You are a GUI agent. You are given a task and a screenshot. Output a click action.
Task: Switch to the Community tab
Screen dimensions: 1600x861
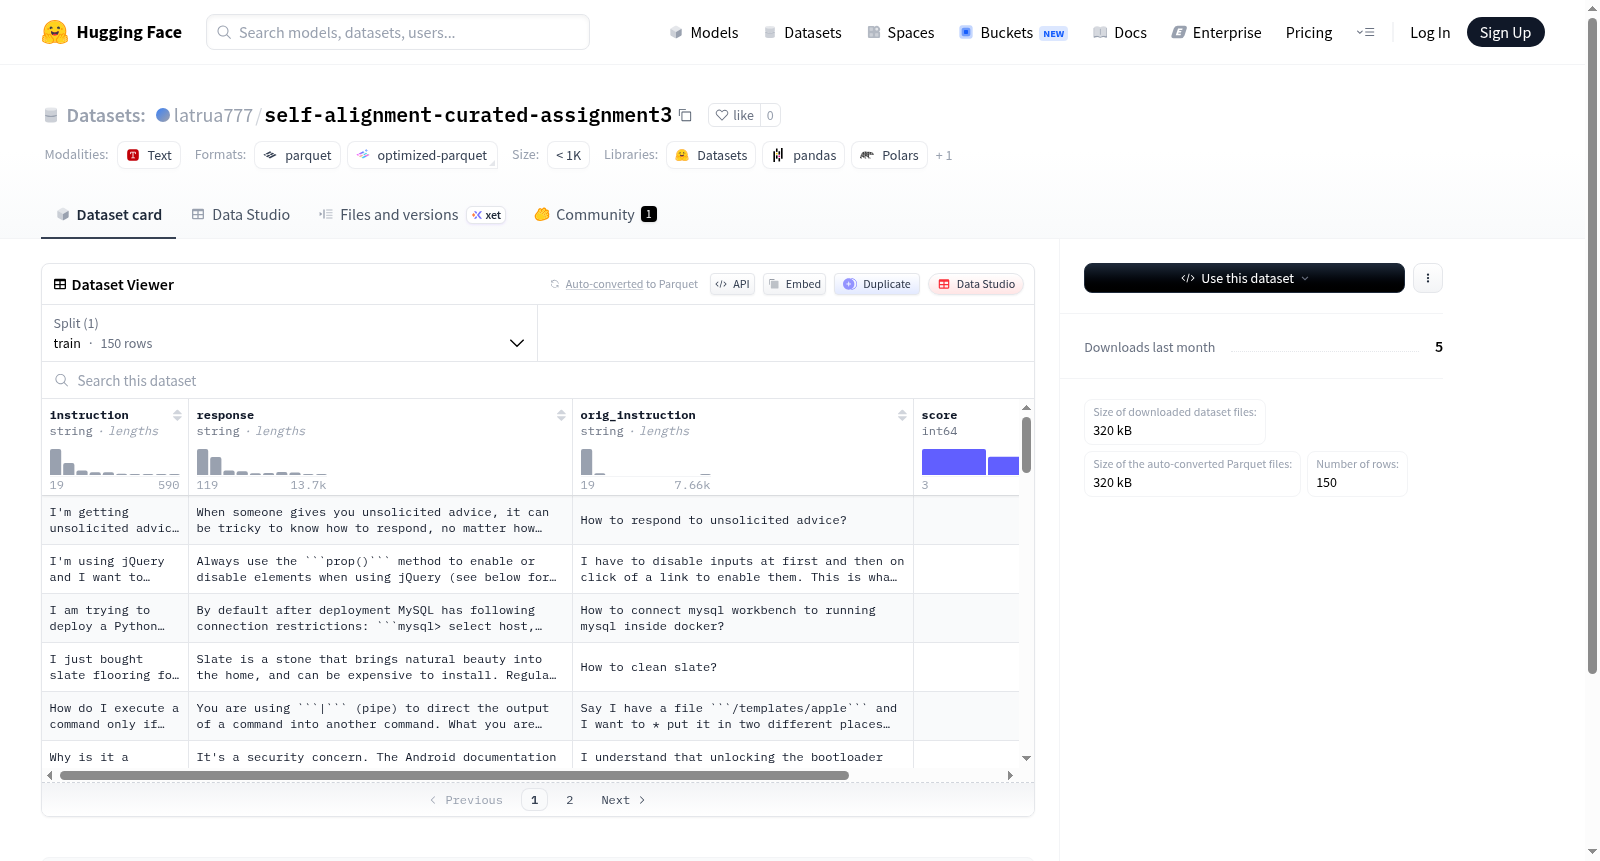point(595,215)
